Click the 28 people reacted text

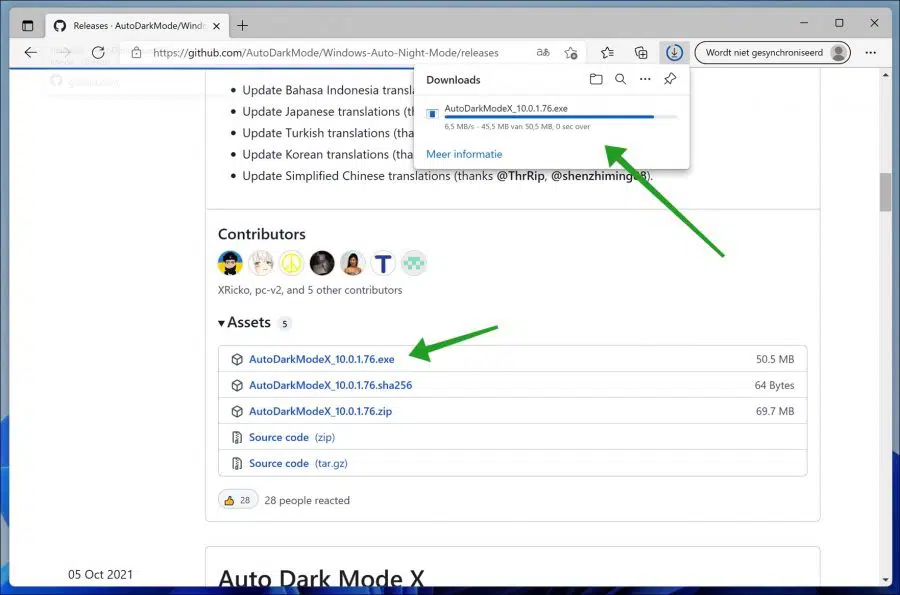(x=307, y=500)
